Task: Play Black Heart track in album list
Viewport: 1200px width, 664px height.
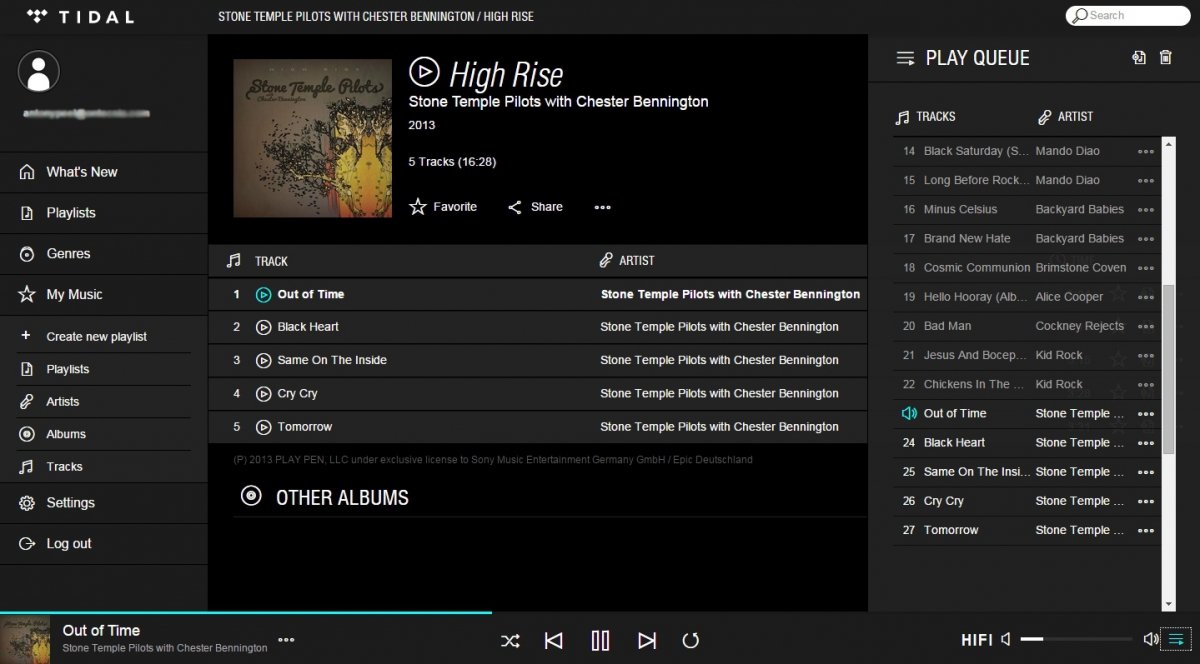Action: pos(264,327)
